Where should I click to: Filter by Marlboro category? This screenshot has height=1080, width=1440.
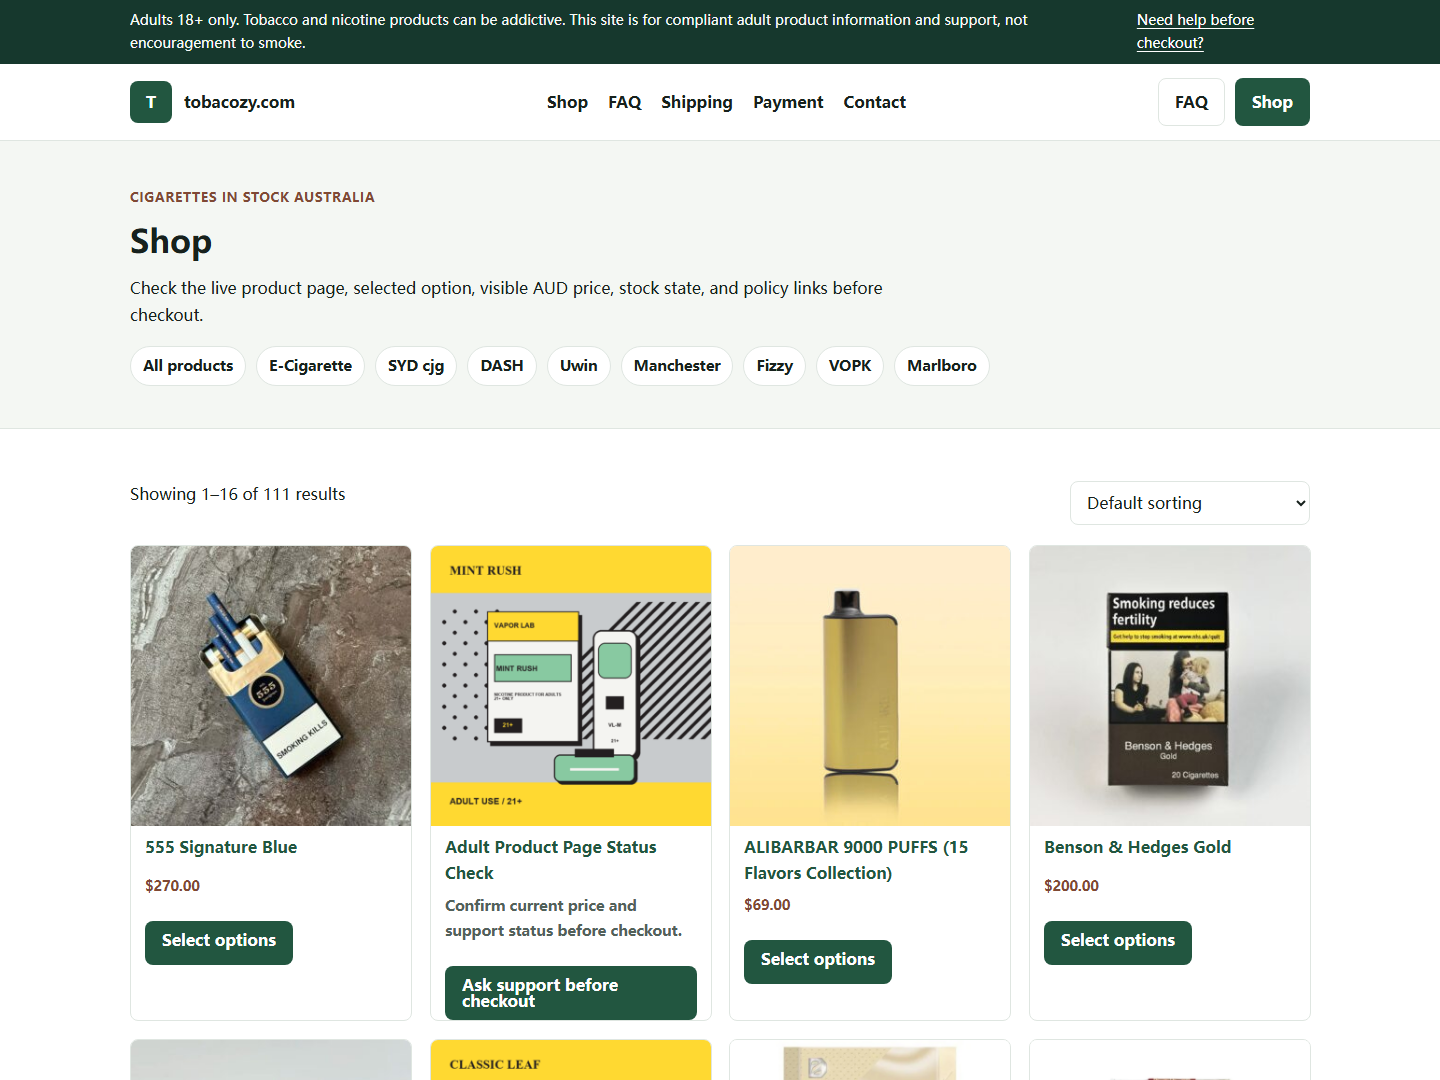[942, 366]
